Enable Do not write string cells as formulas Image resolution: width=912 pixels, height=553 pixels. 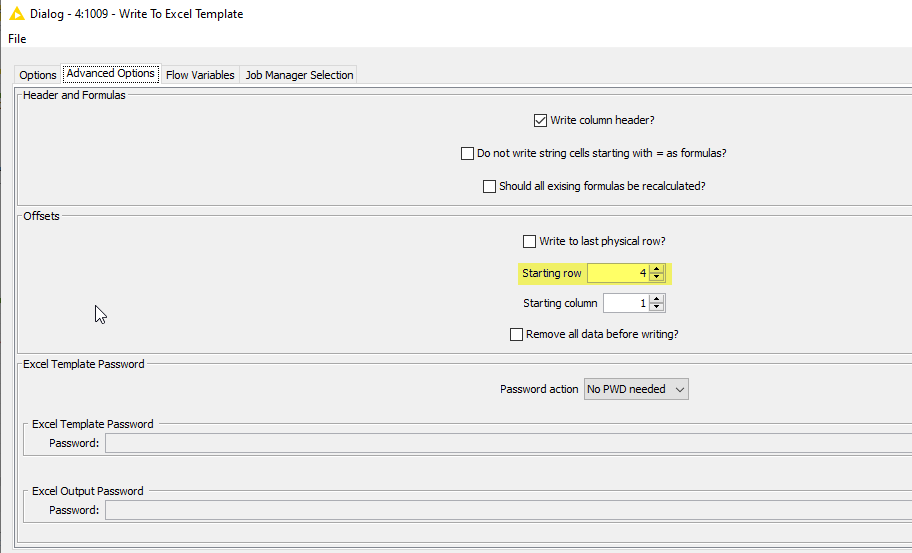[467, 154]
